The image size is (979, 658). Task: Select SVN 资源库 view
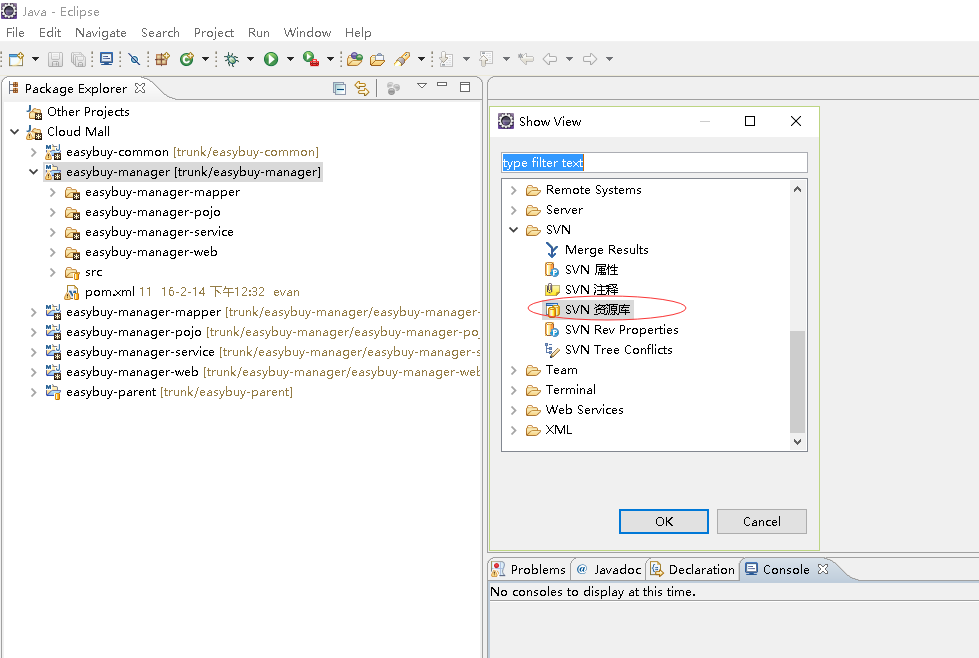597,310
